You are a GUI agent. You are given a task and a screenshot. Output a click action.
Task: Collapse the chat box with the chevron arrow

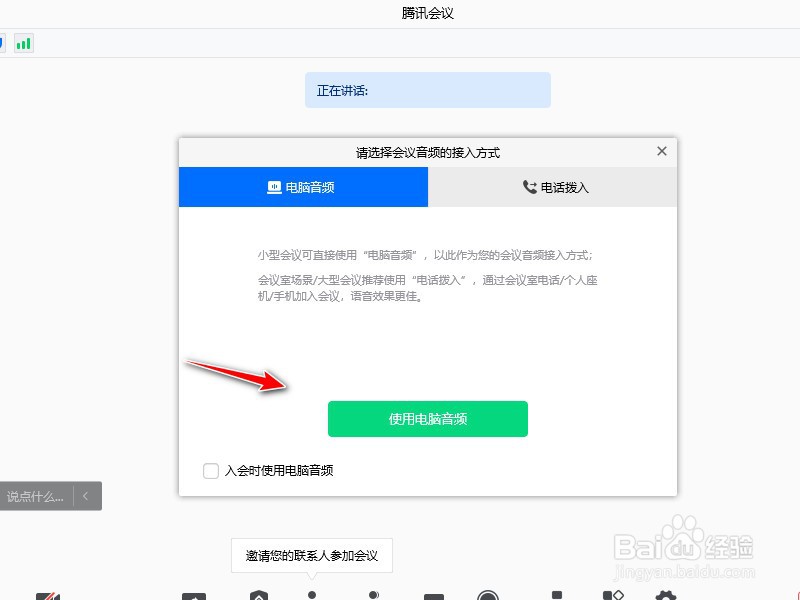pyautogui.click(x=86, y=496)
